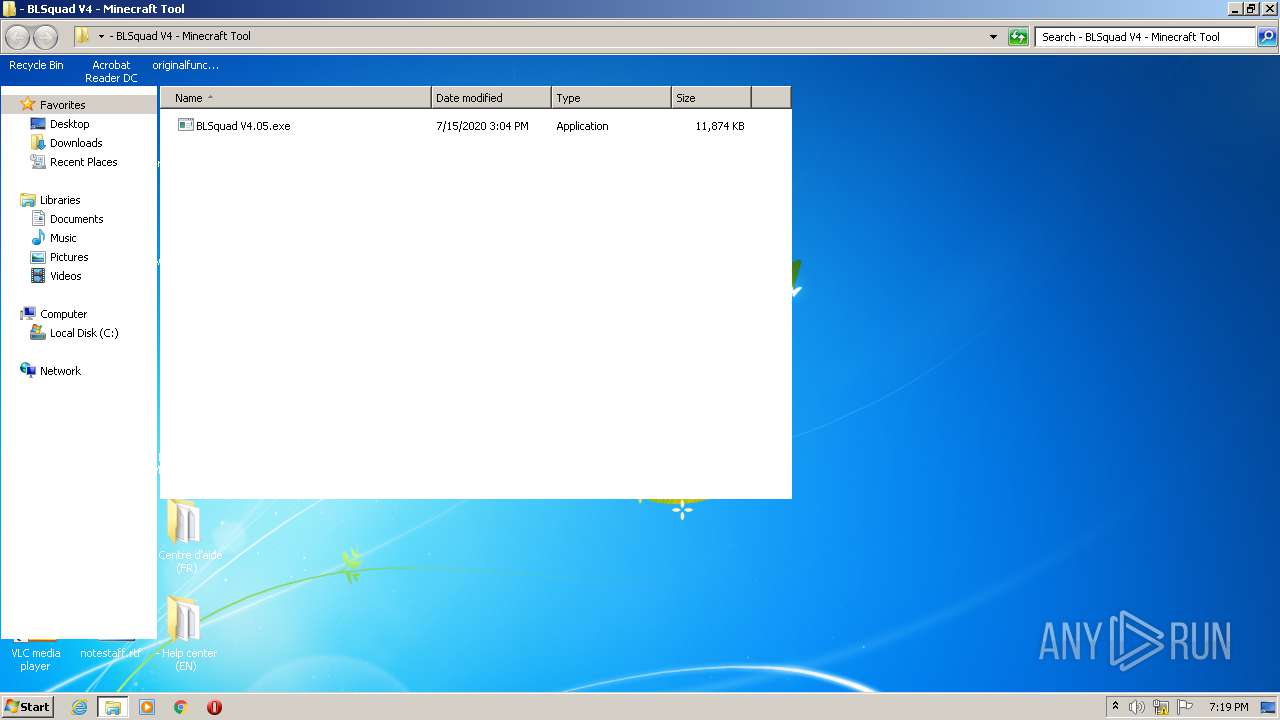Sort by the Type column header

click(x=611, y=98)
